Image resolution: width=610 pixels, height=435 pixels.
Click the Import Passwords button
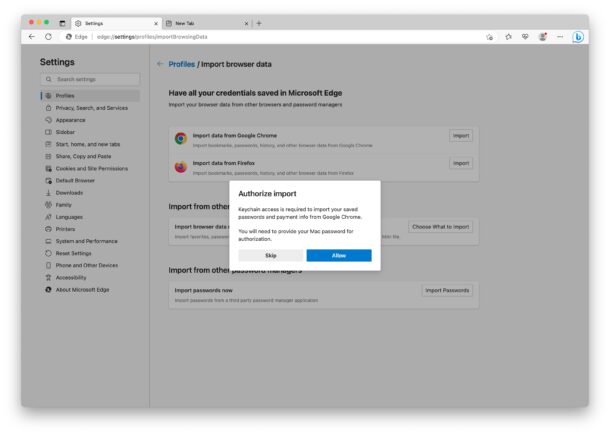point(447,290)
